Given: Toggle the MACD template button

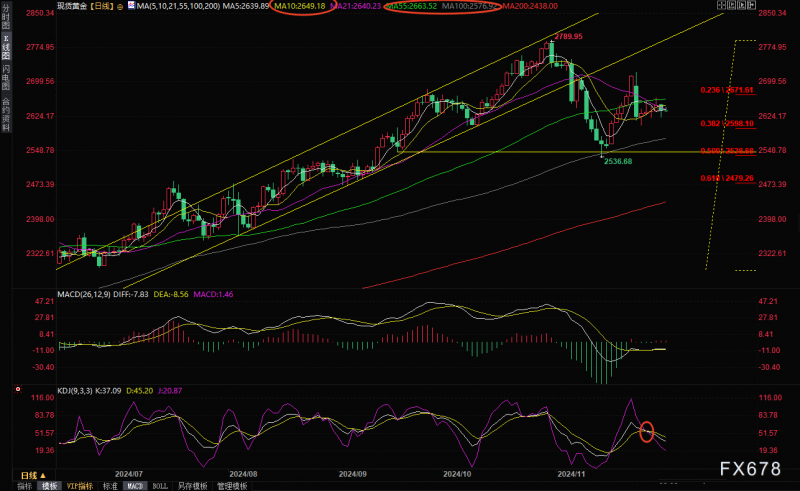Looking at the screenshot, I should pyautogui.click(x=135, y=486).
